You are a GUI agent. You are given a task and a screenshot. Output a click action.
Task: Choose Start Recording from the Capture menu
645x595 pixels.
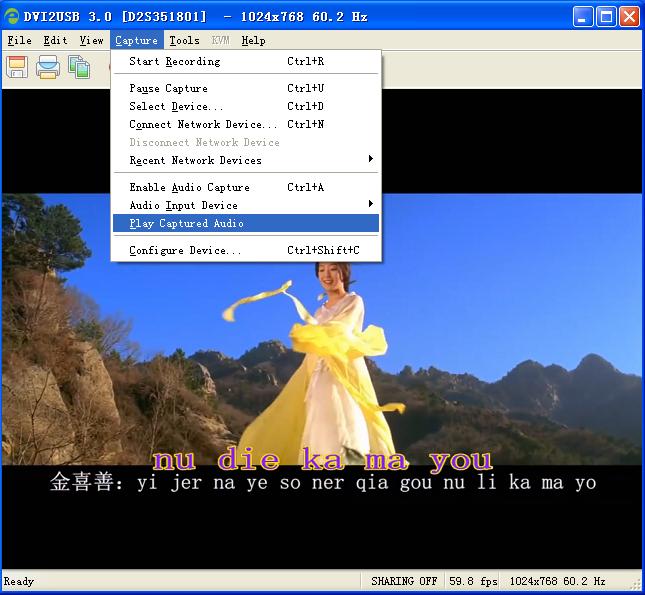tap(175, 62)
